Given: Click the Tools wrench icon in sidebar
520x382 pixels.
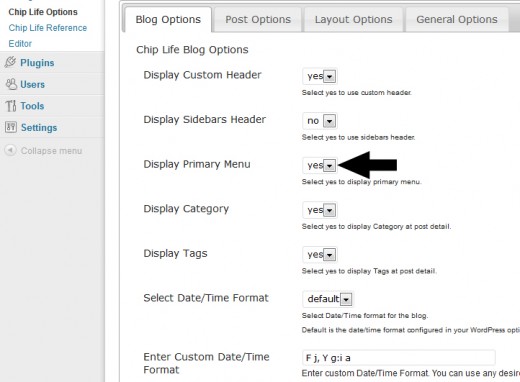Looking at the screenshot, I should [11, 106].
